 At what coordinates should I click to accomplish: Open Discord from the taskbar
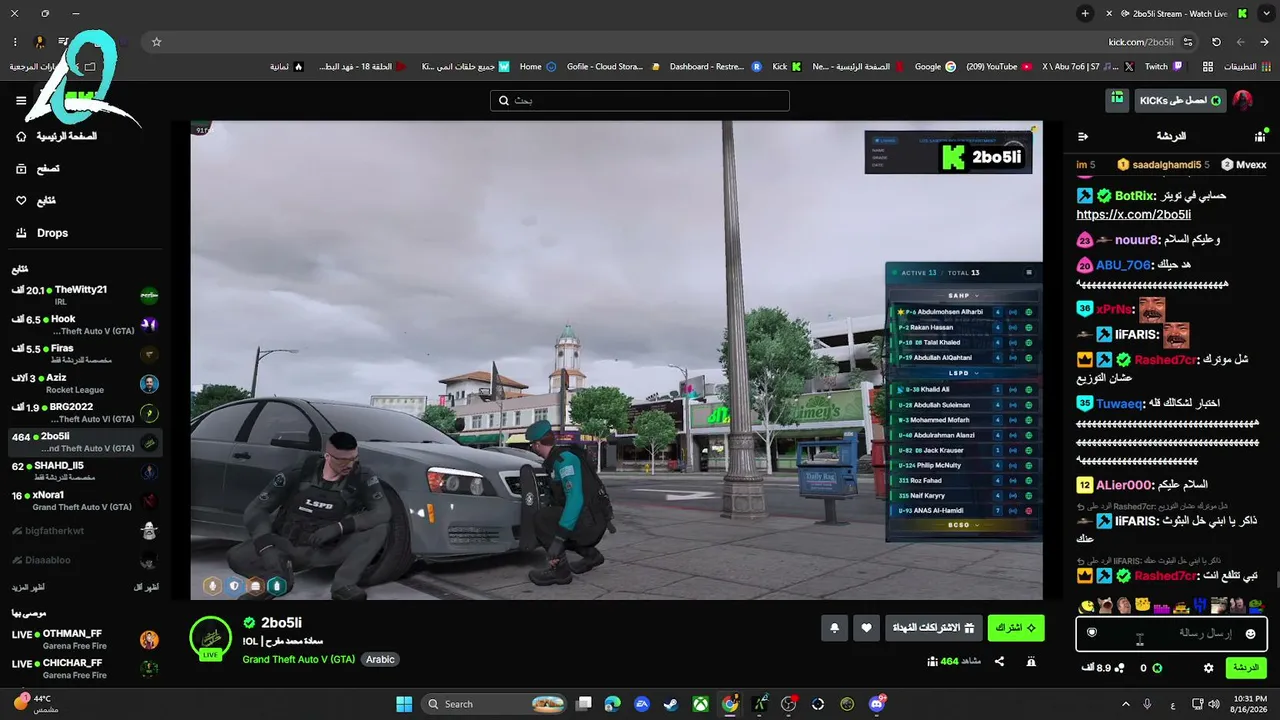tap(877, 704)
